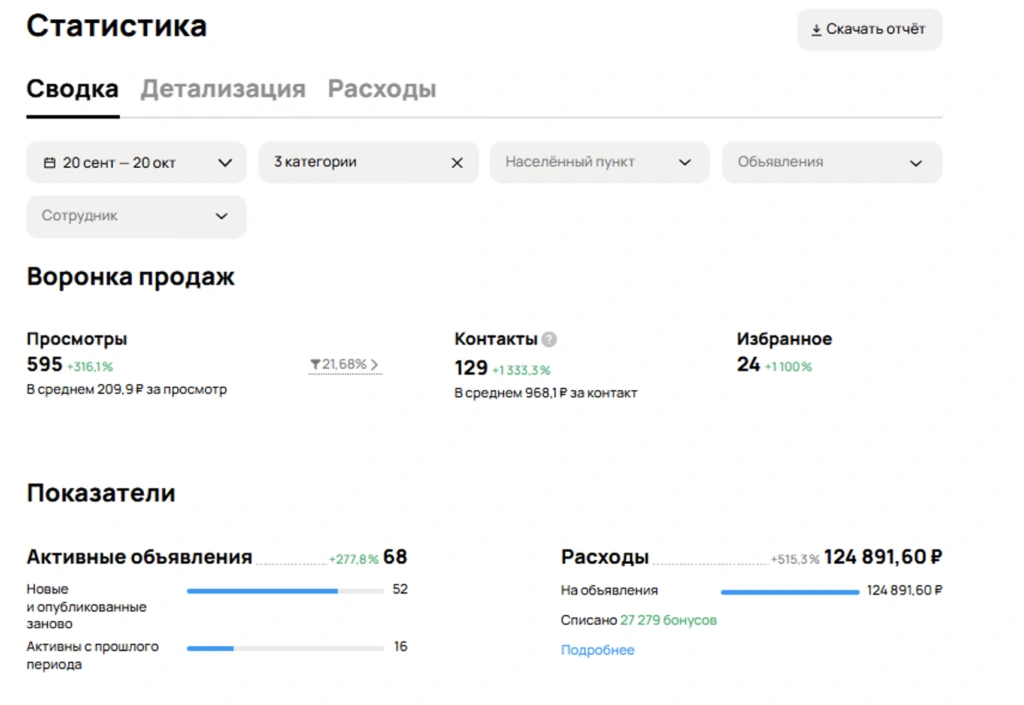Expand the date range dropdown chevron

coord(225,163)
